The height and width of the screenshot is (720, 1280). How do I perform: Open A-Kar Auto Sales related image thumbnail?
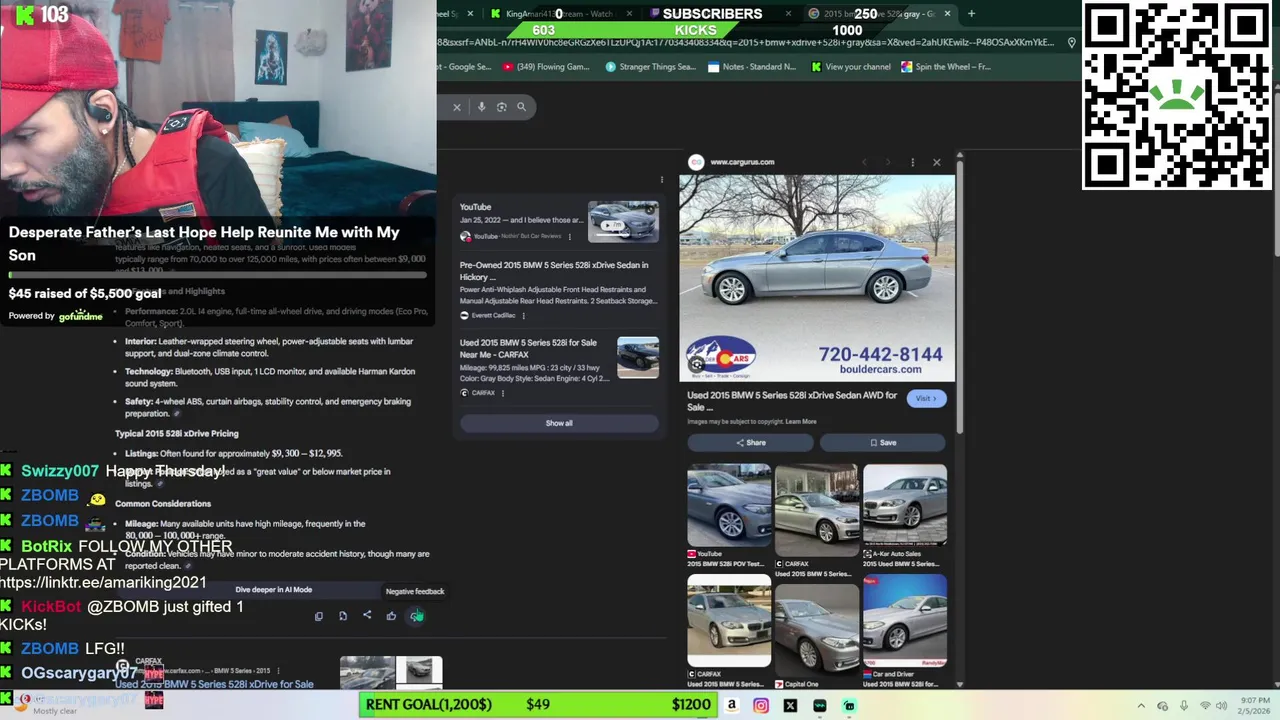point(905,505)
